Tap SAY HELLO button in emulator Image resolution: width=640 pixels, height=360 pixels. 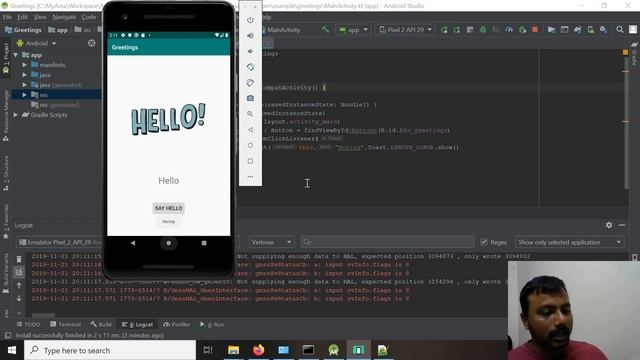tap(169, 208)
